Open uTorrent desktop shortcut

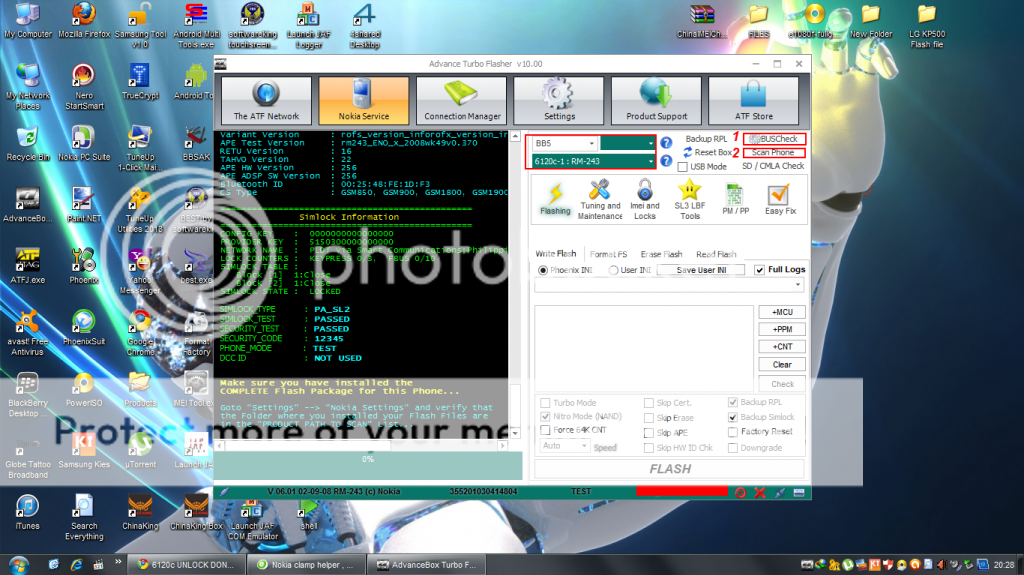[140, 450]
